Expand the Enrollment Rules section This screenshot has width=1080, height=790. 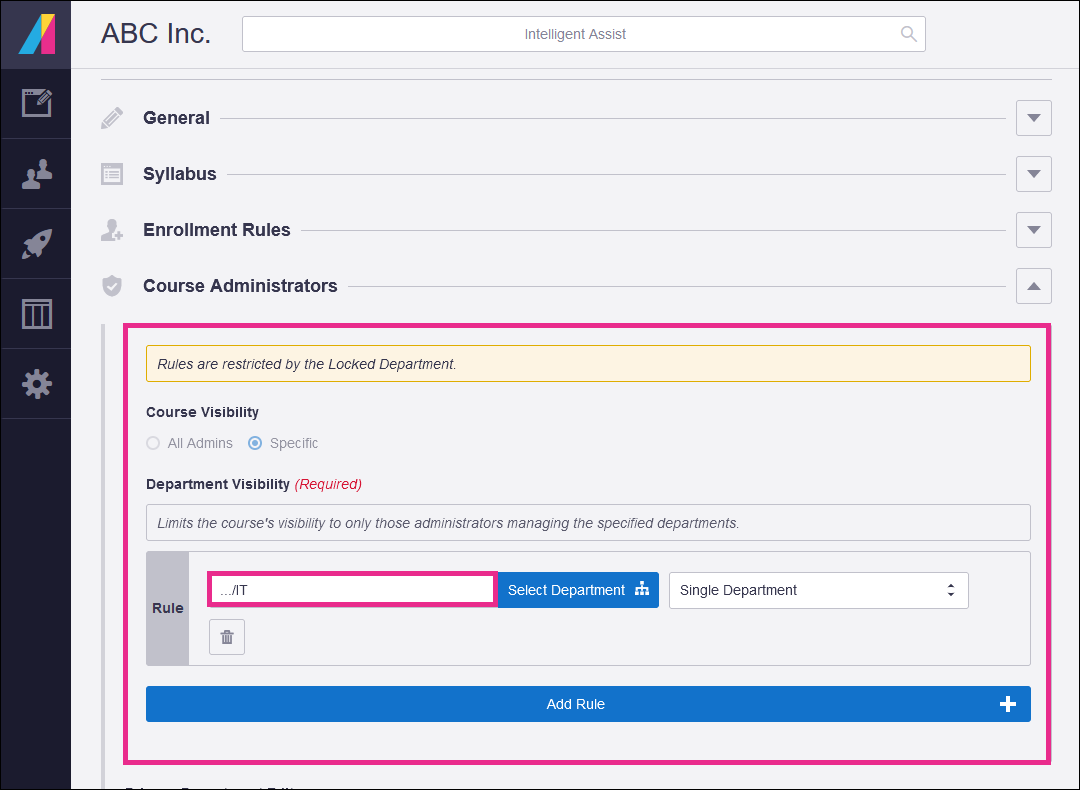[x=1033, y=229]
